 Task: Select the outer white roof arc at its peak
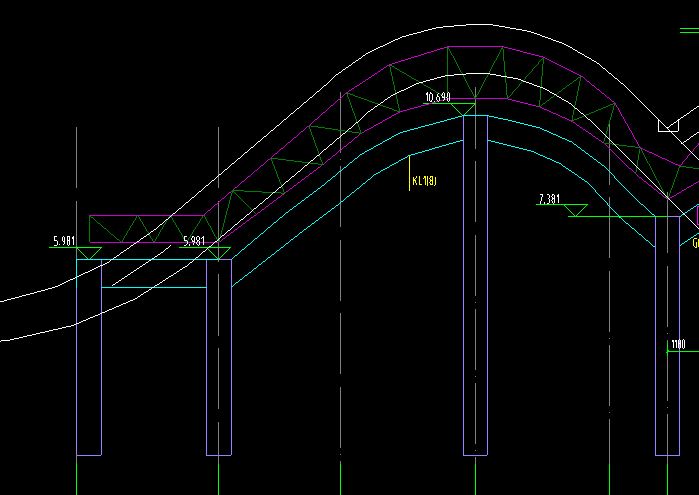(x=480, y=25)
